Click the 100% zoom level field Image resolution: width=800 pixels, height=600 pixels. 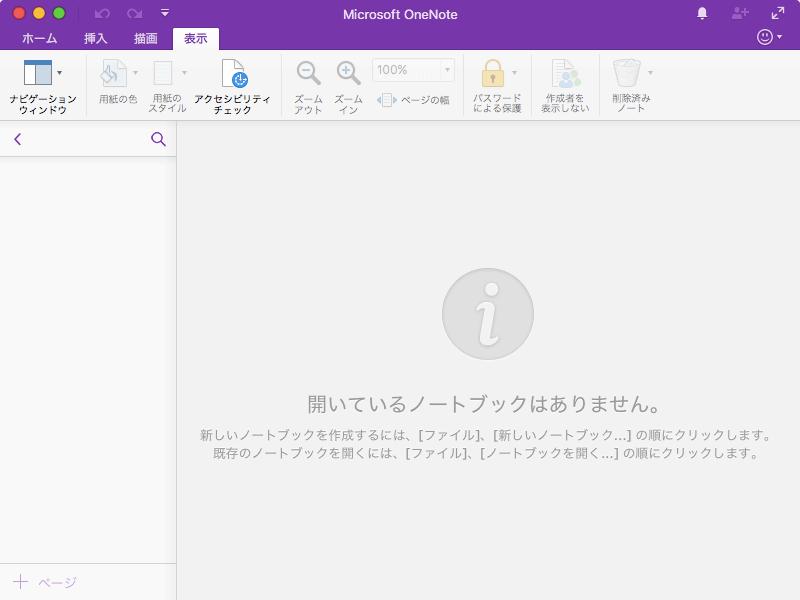pos(407,70)
